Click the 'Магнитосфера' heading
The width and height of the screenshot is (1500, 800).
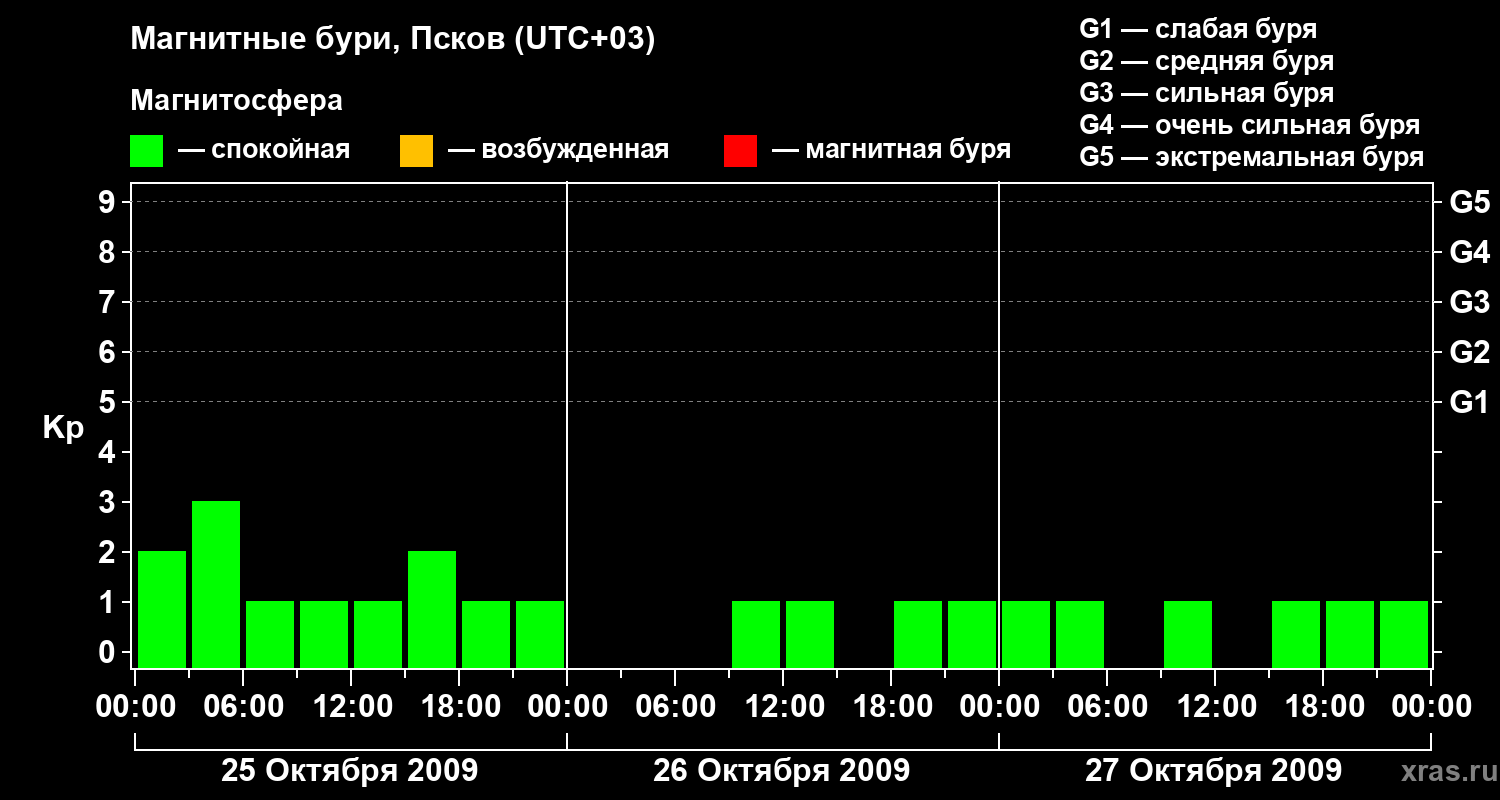(x=236, y=101)
